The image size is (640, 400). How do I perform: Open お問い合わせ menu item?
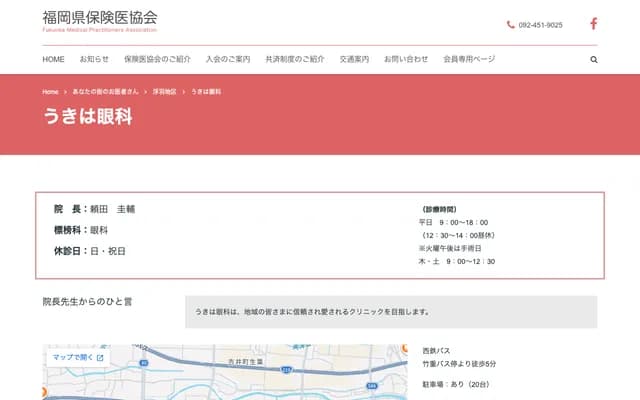[406, 60]
